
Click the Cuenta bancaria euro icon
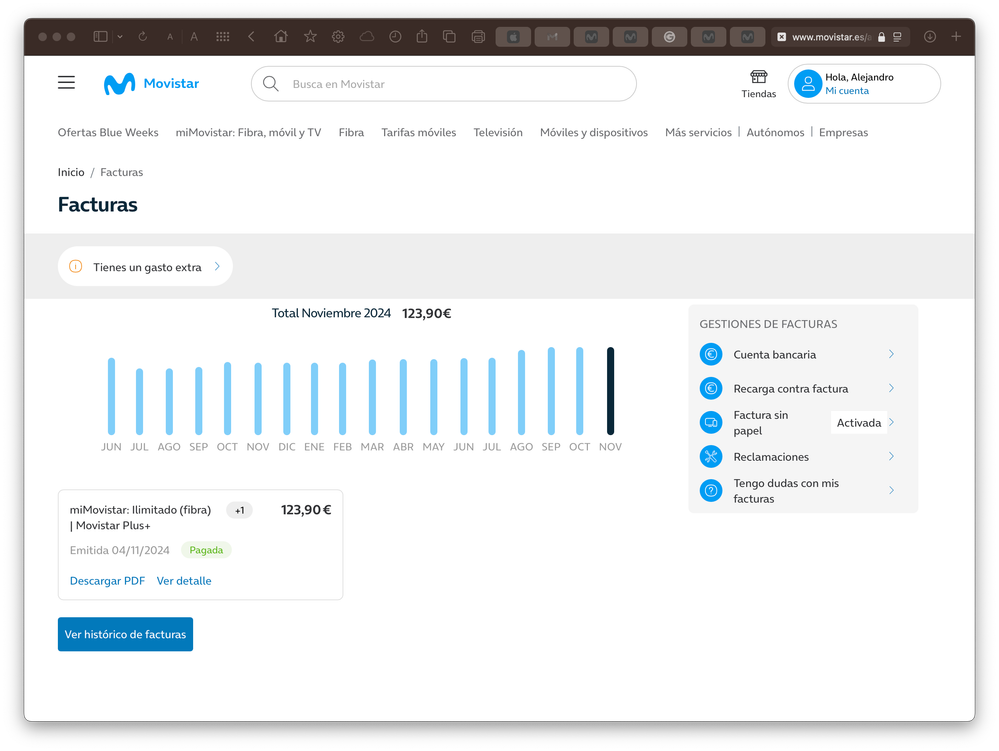point(711,354)
